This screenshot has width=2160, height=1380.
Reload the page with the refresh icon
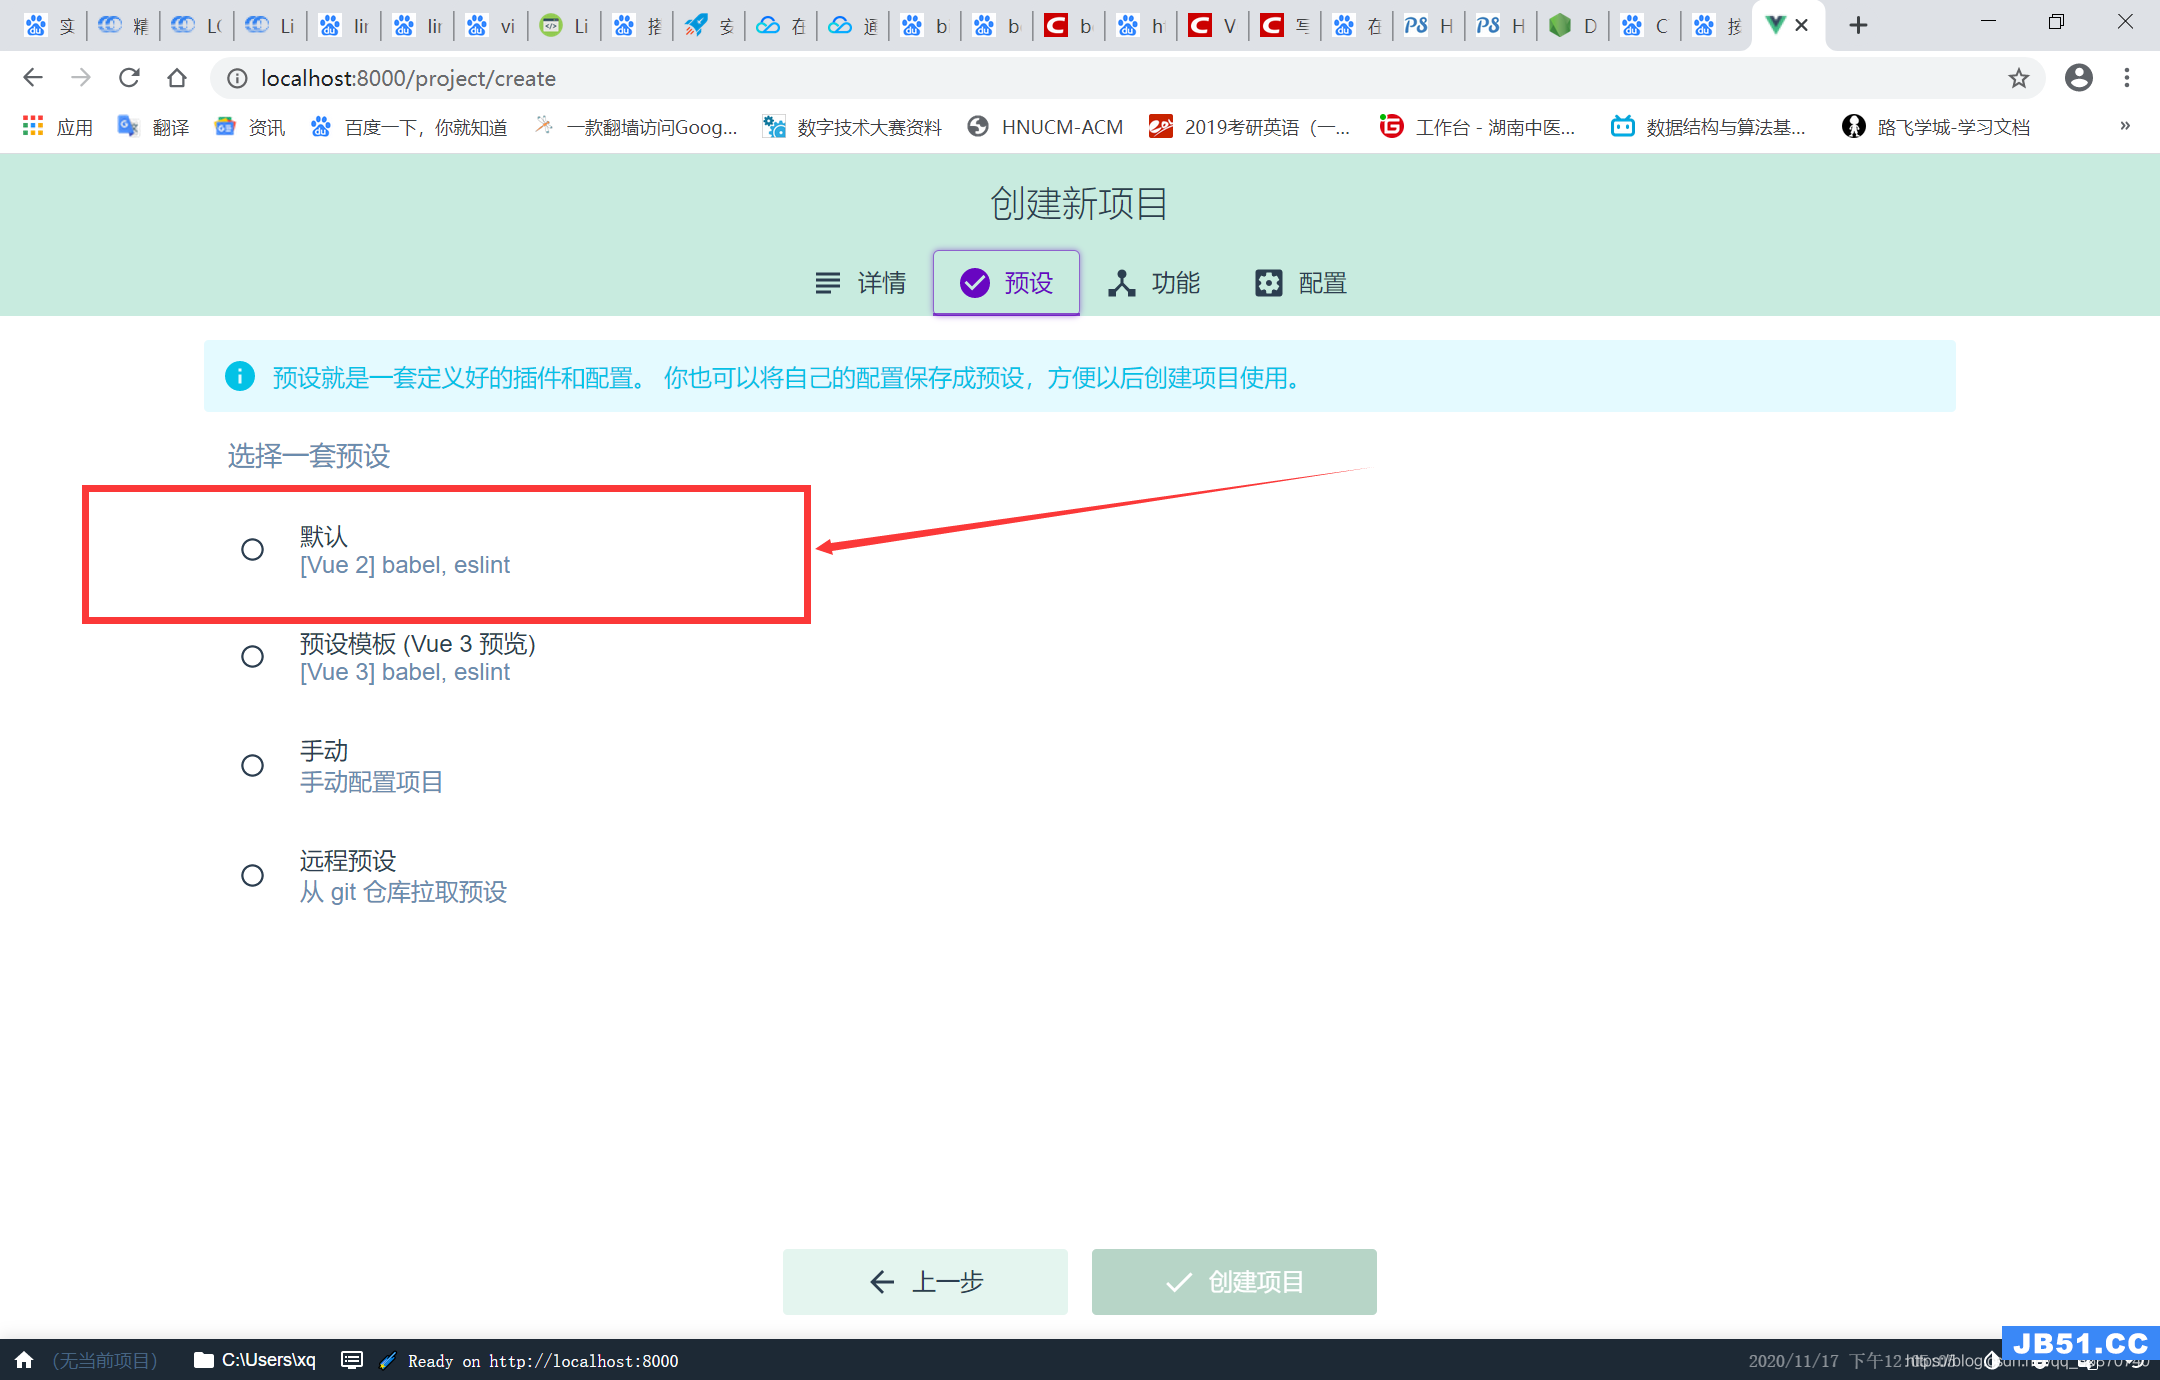pos(129,78)
